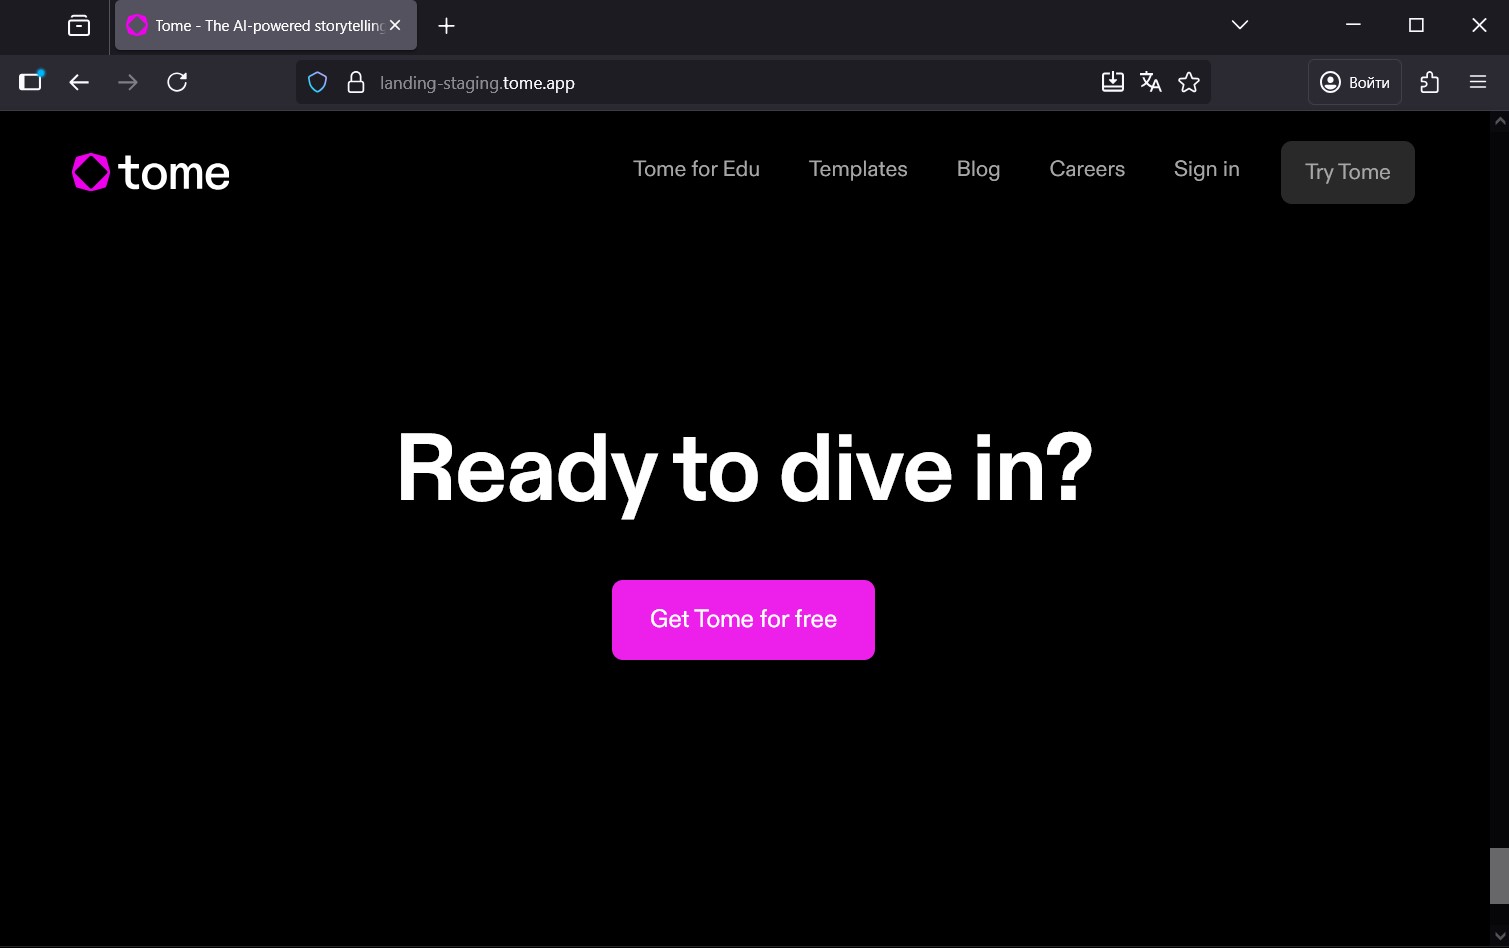The height and width of the screenshot is (948, 1509).
Task: Click the Tome logo in header
Action: pyautogui.click(x=151, y=172)
